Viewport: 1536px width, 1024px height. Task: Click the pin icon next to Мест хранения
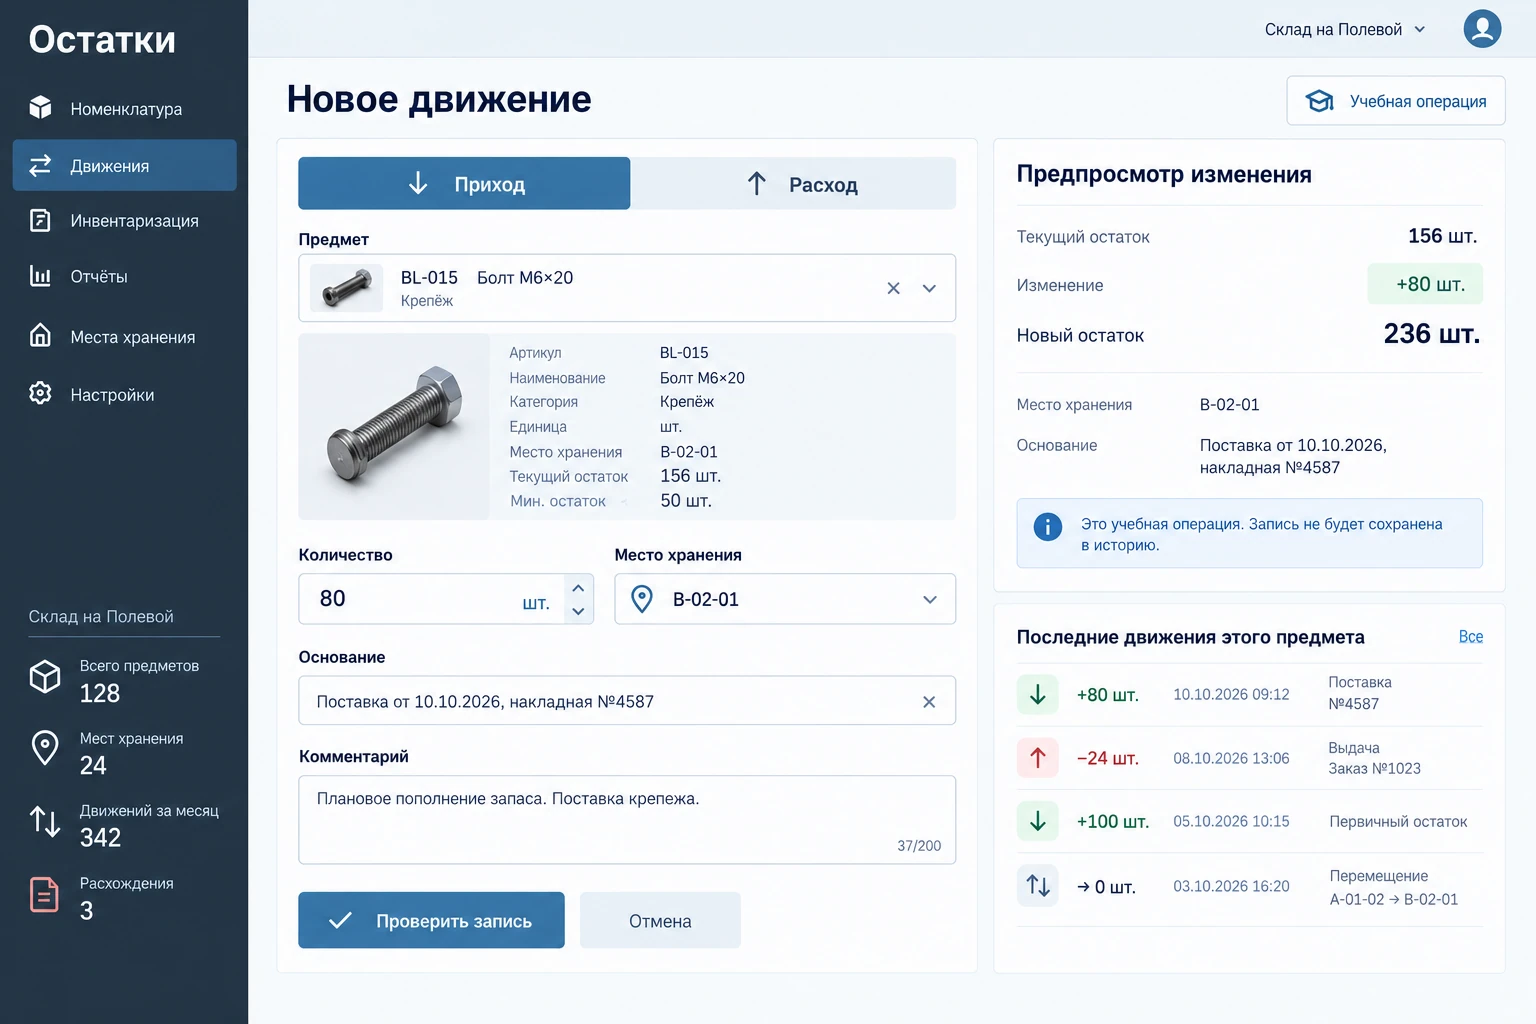45,748
